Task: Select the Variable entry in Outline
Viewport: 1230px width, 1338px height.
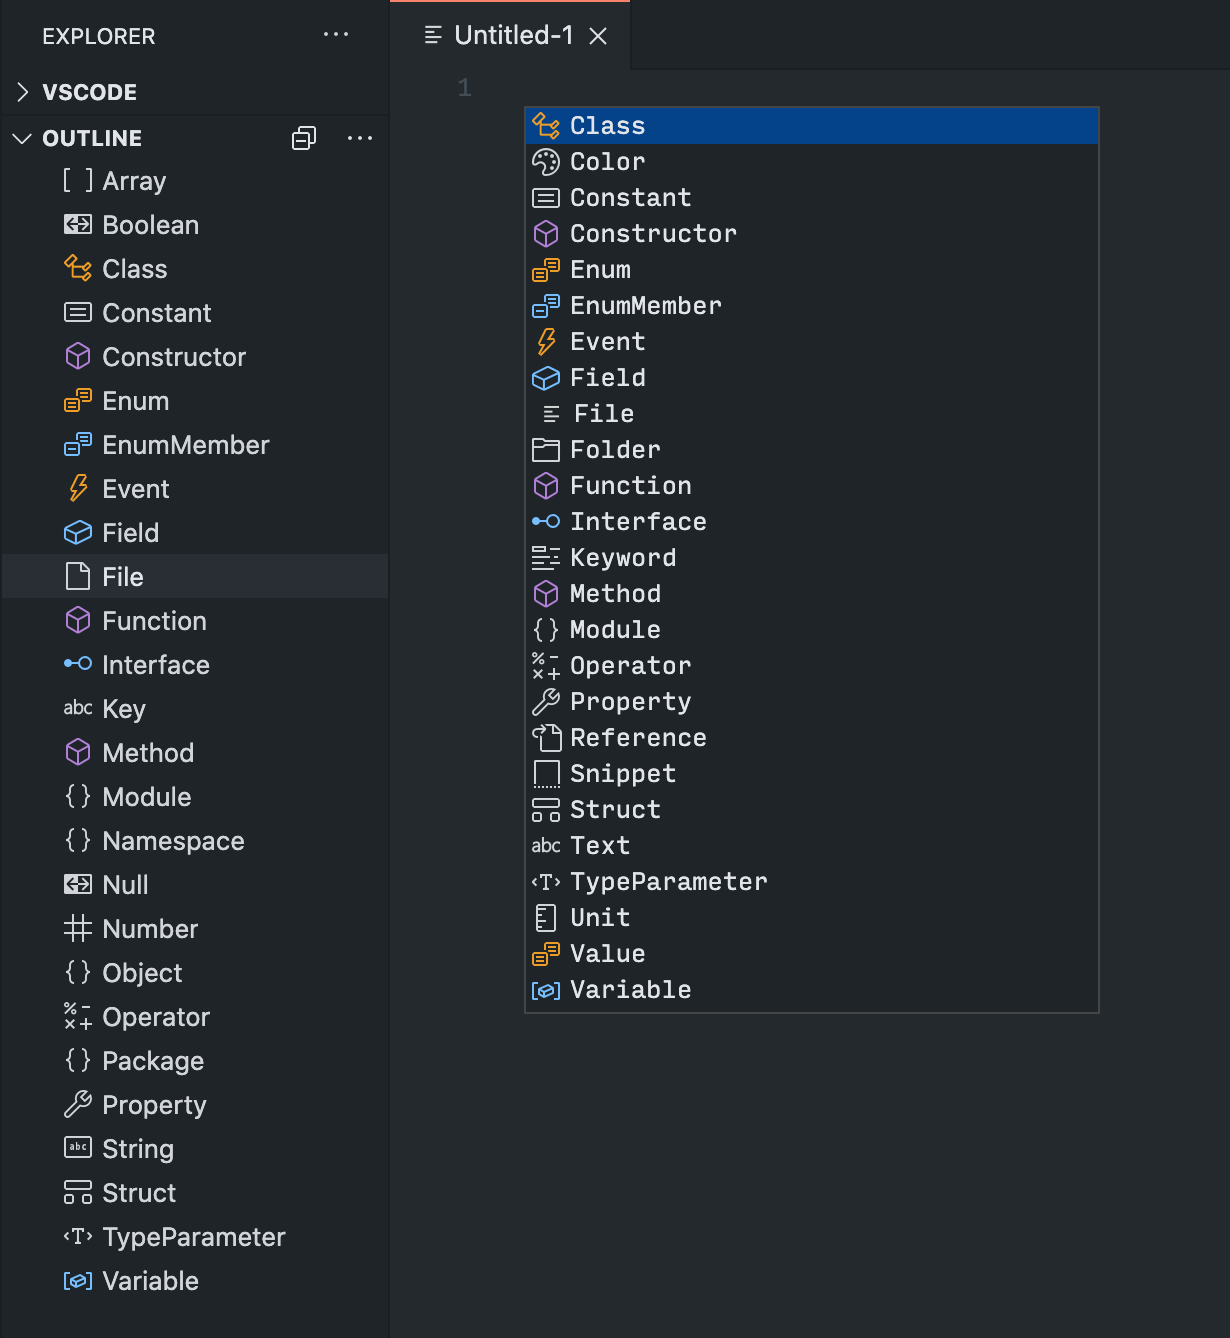Action: tap(150, 1280)
